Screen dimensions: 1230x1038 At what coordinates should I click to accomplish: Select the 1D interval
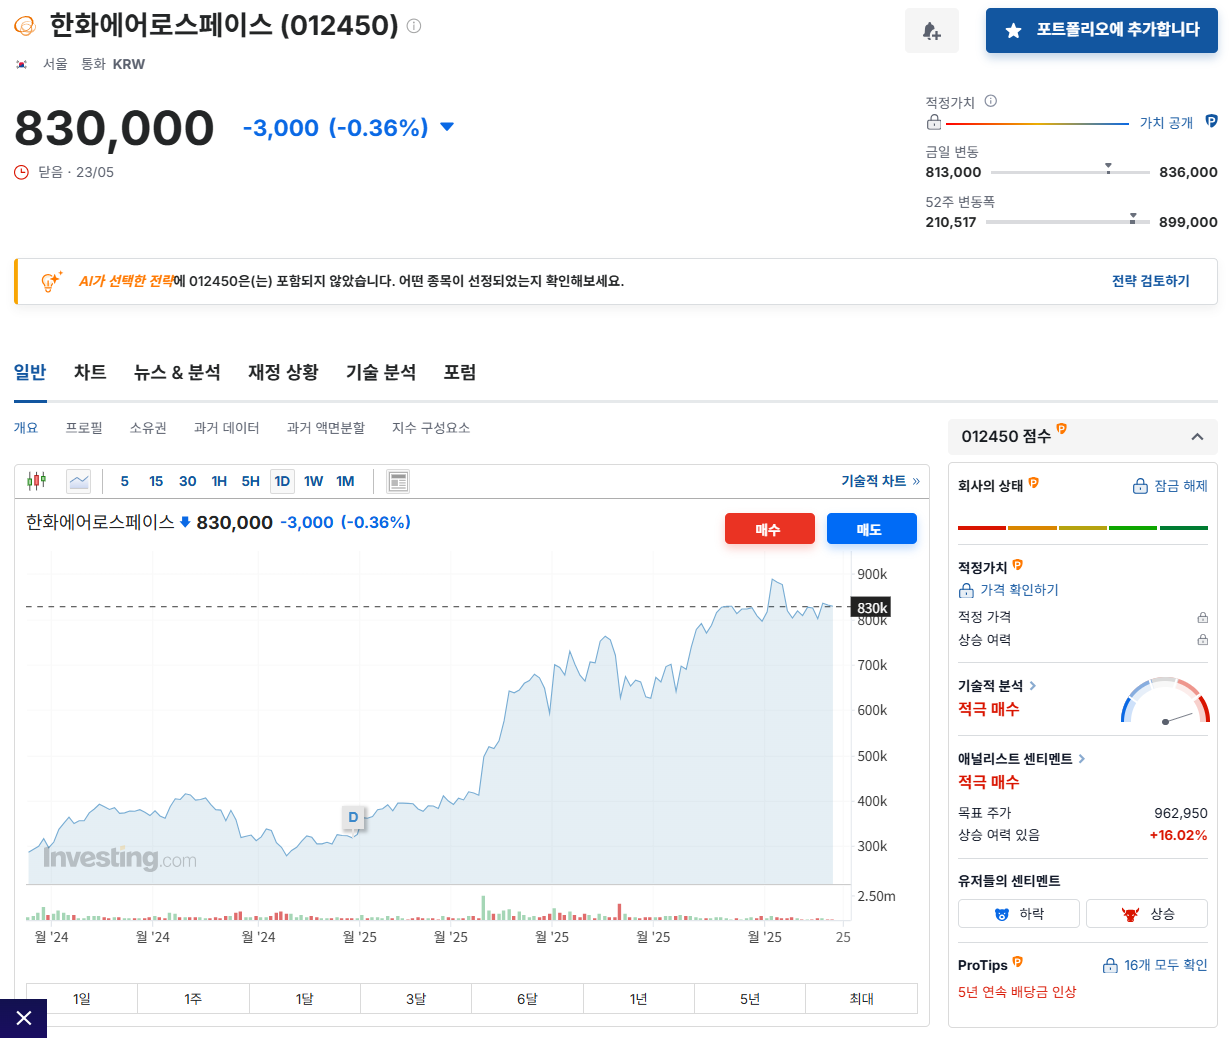coord(282,481)
